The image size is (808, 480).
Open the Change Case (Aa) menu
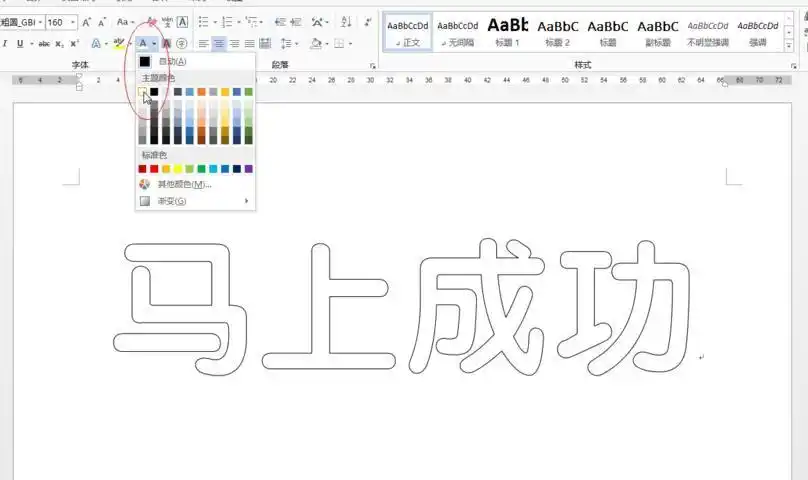click(125, 22)
